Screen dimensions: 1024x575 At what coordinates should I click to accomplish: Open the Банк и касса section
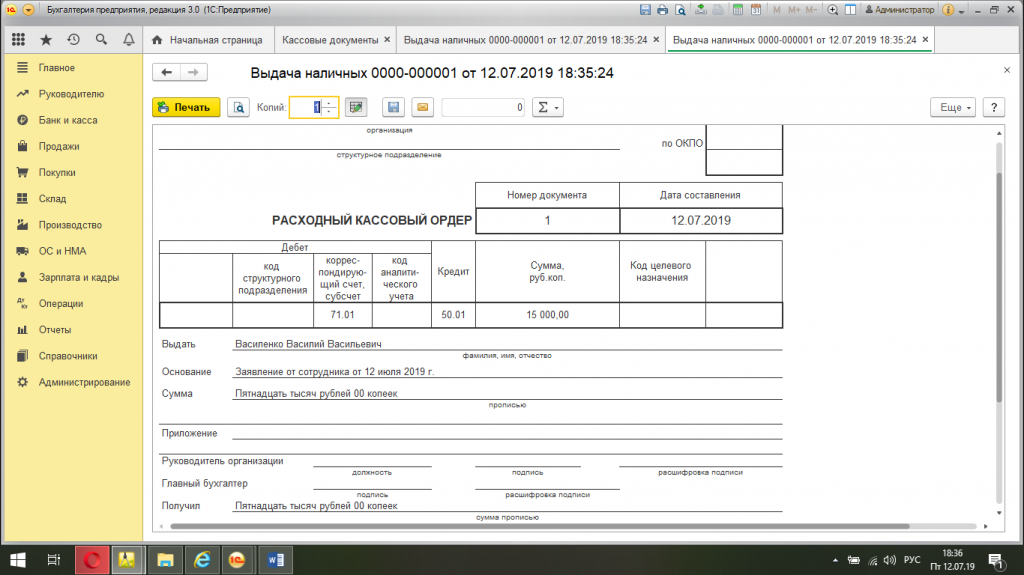click(x=68, y=120)
